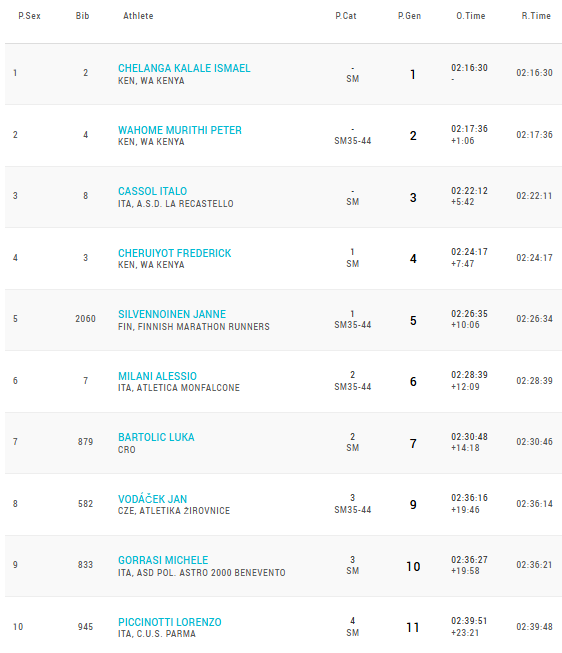The width and height of the screenshot is (562, 653).
Task: Open athlete CASSOL ITALO
Action: coord(152,191)
